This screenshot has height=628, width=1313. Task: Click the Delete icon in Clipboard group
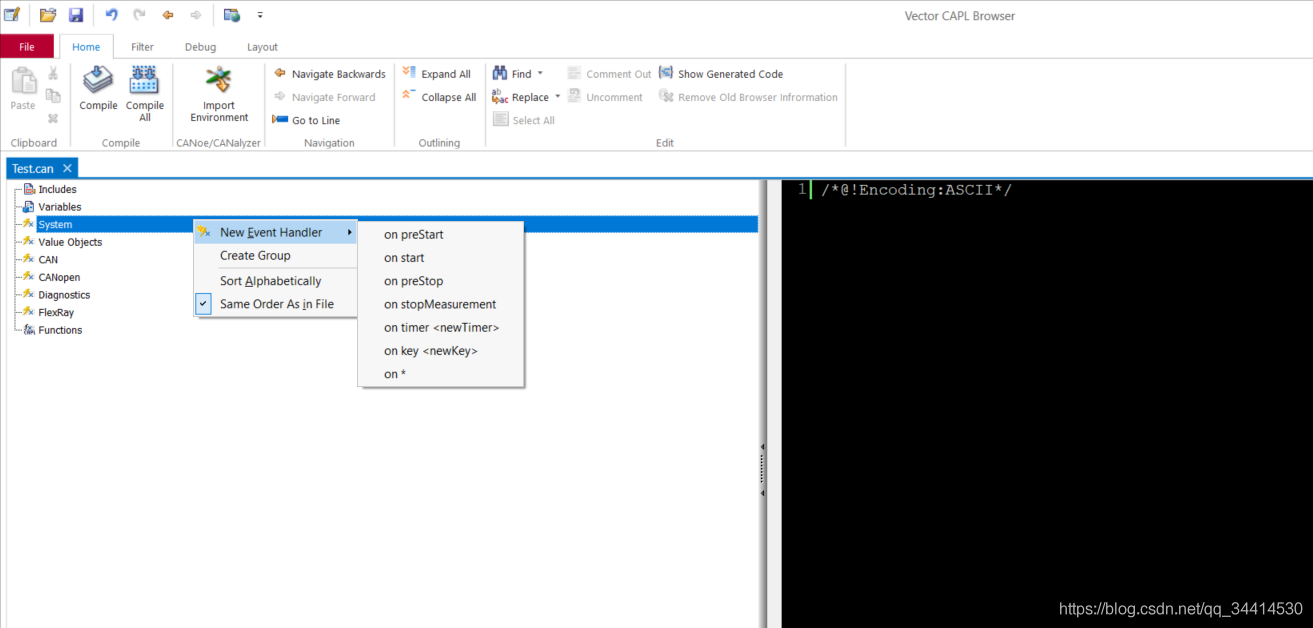(x=53, y=118)
